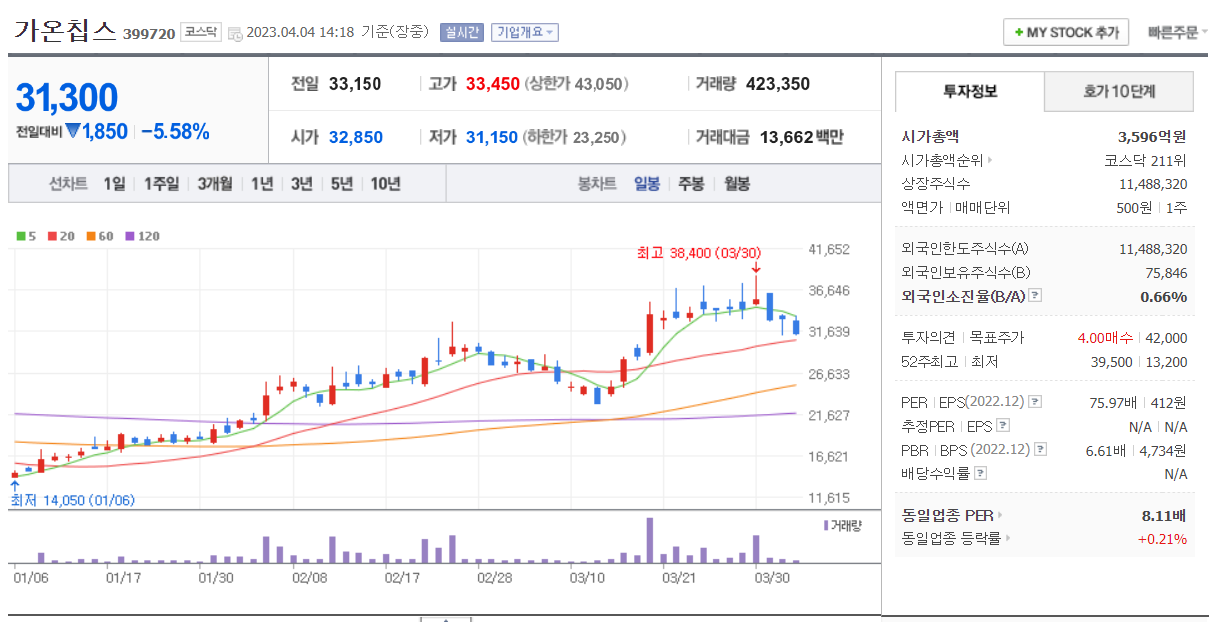The width and height of the screenshot is (1212, 622).
Task: Select the 1년 line chart period
Action: [262, 184]
